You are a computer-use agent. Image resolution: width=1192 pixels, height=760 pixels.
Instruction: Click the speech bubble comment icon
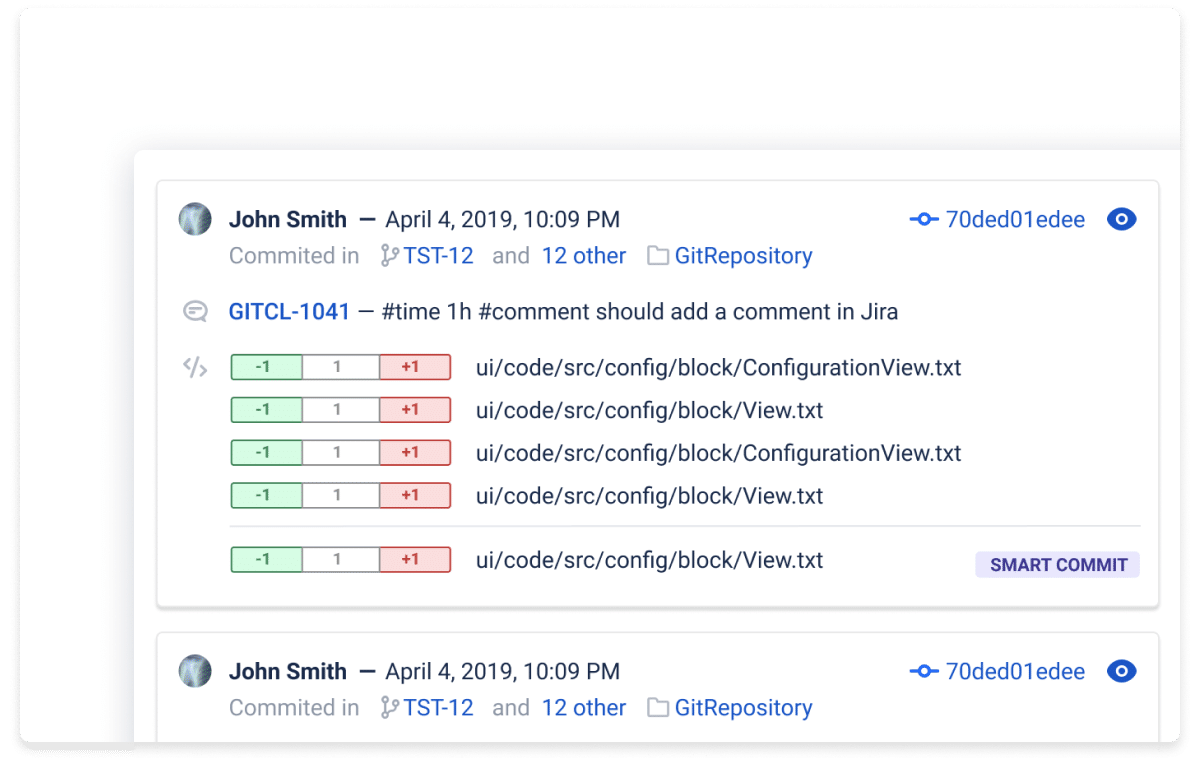195,311
